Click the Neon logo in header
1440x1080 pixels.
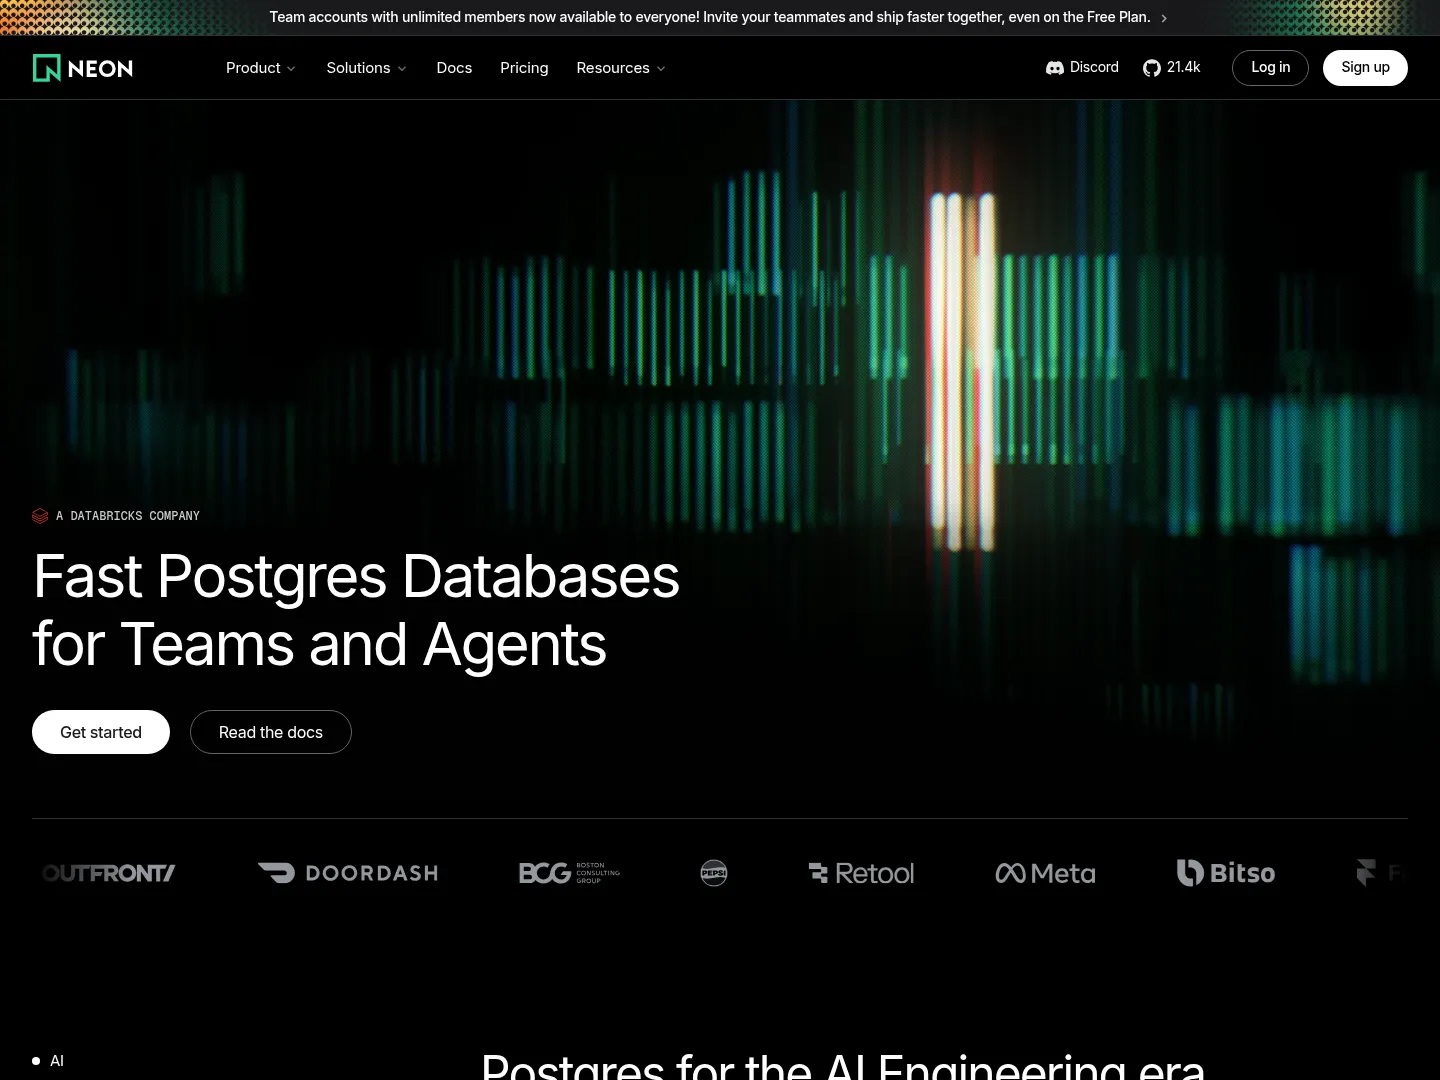[83, 68]
